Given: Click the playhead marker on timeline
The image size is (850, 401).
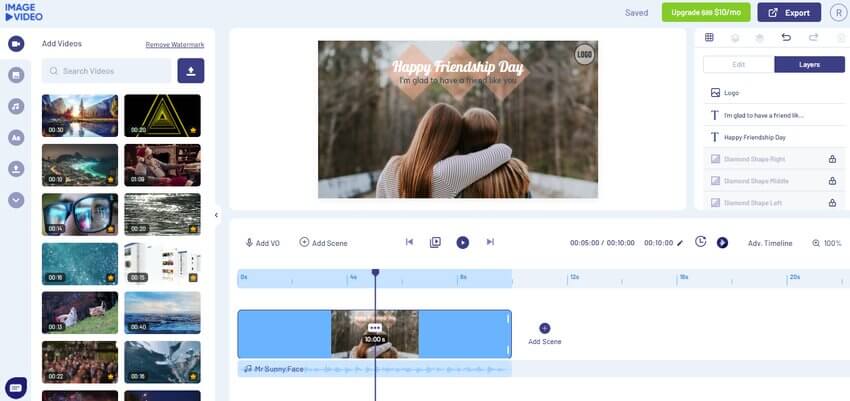Looking at the screenshot, I should point(375,273).
